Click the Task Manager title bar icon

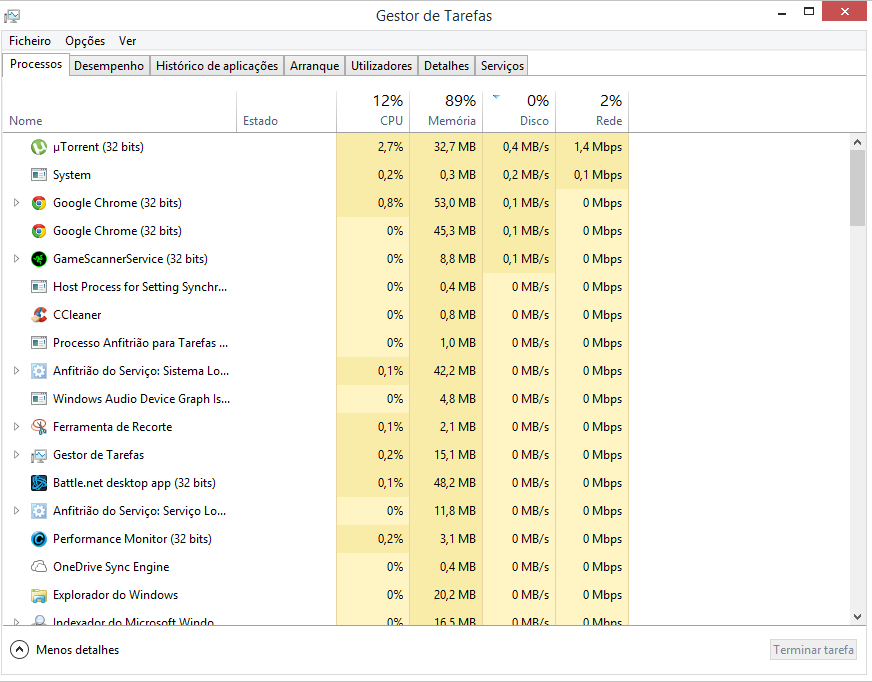pyautogui.click(x=12, y=16)
